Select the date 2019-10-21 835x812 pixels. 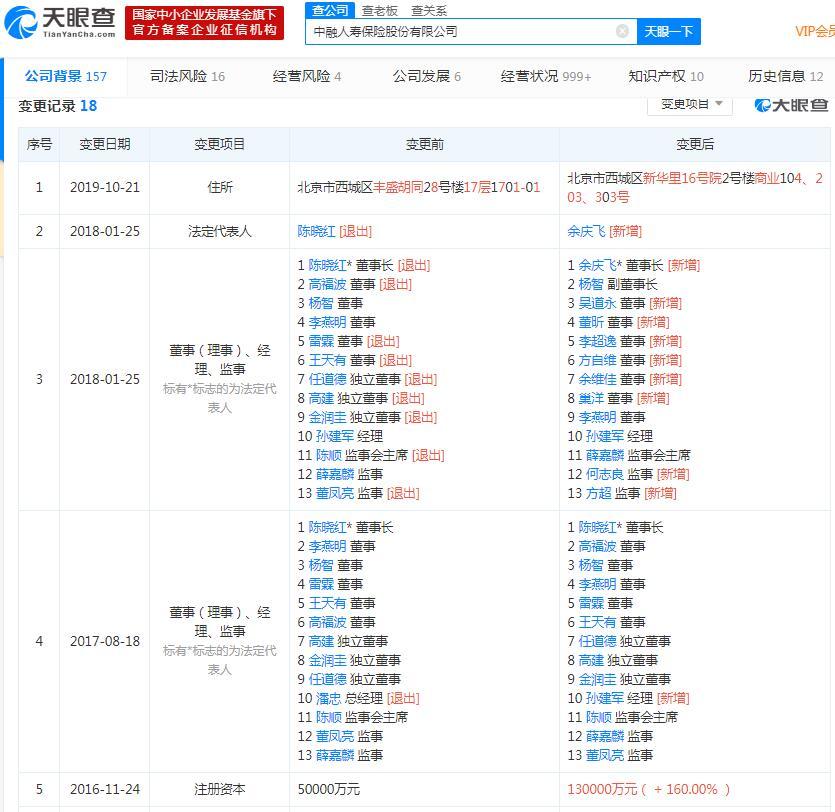(104, 187)
